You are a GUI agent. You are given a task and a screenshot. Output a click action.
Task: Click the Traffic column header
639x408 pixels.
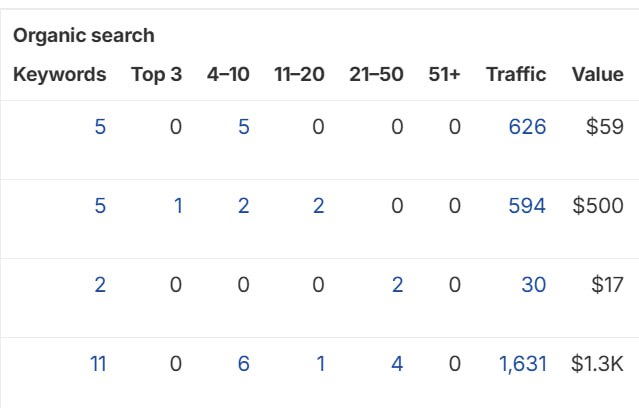516,74
